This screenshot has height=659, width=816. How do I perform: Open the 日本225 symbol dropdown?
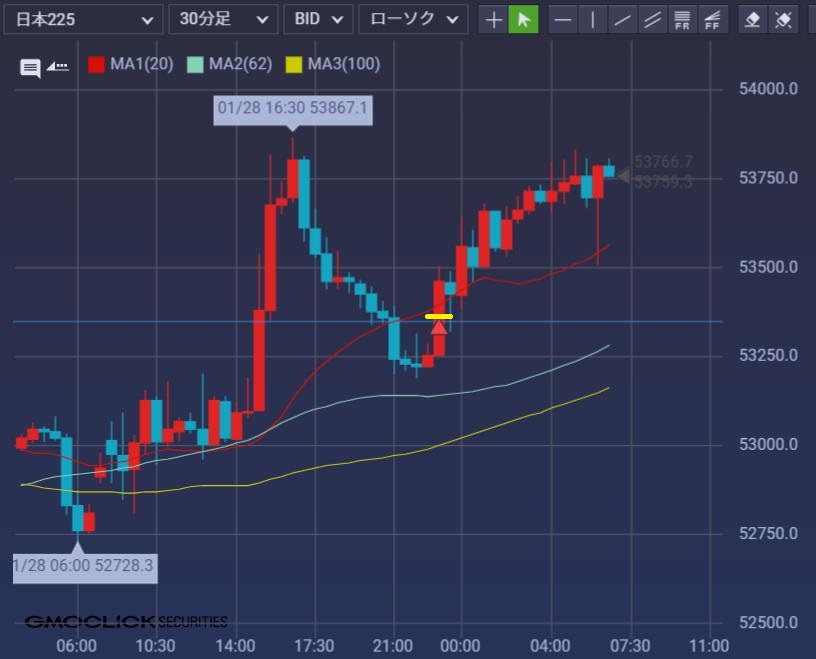pos(83,19)
